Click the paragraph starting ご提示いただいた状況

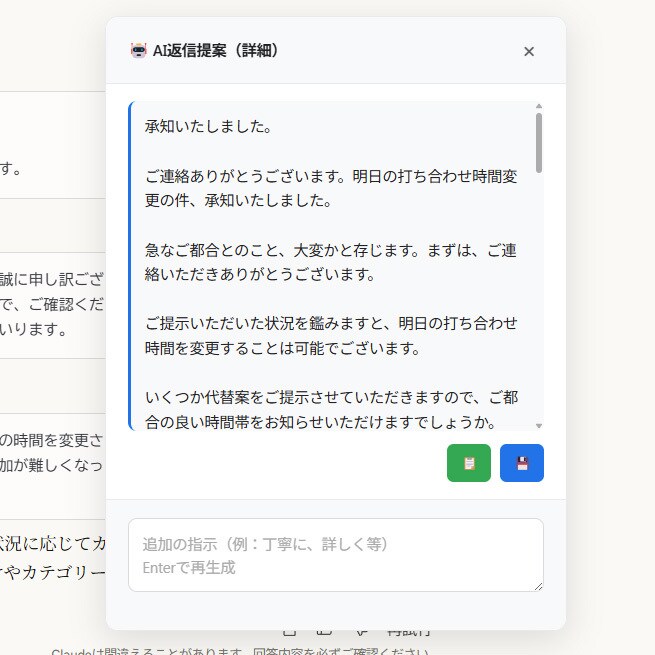[331, 336]
